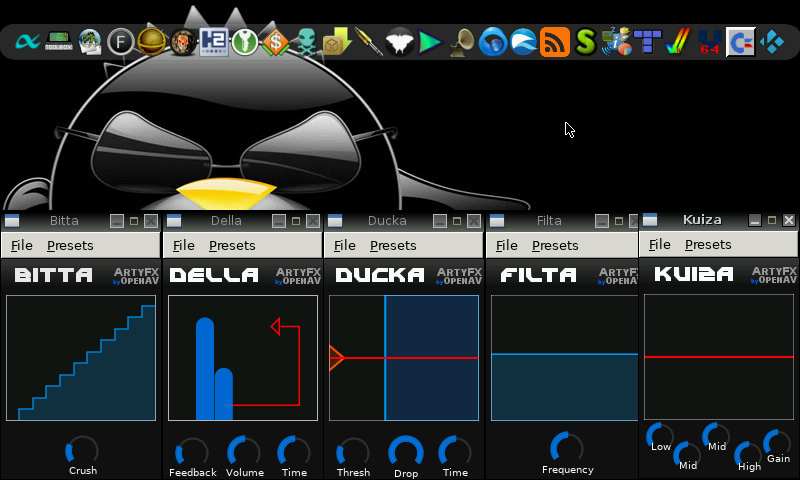Open the green play-triangle media player icon
Screen dimensions: 800x480
430,42
